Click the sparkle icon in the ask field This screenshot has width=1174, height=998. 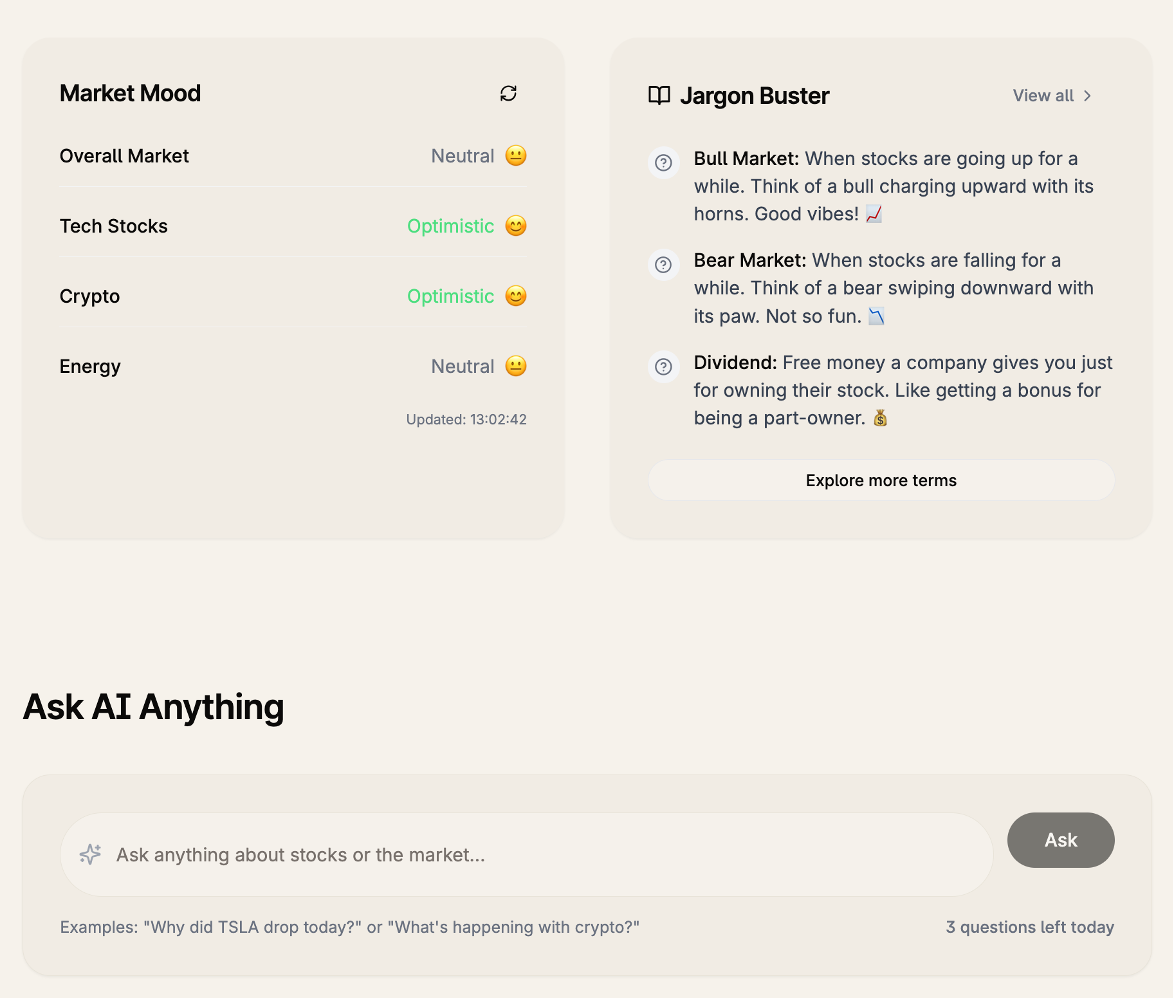[90, 854]
